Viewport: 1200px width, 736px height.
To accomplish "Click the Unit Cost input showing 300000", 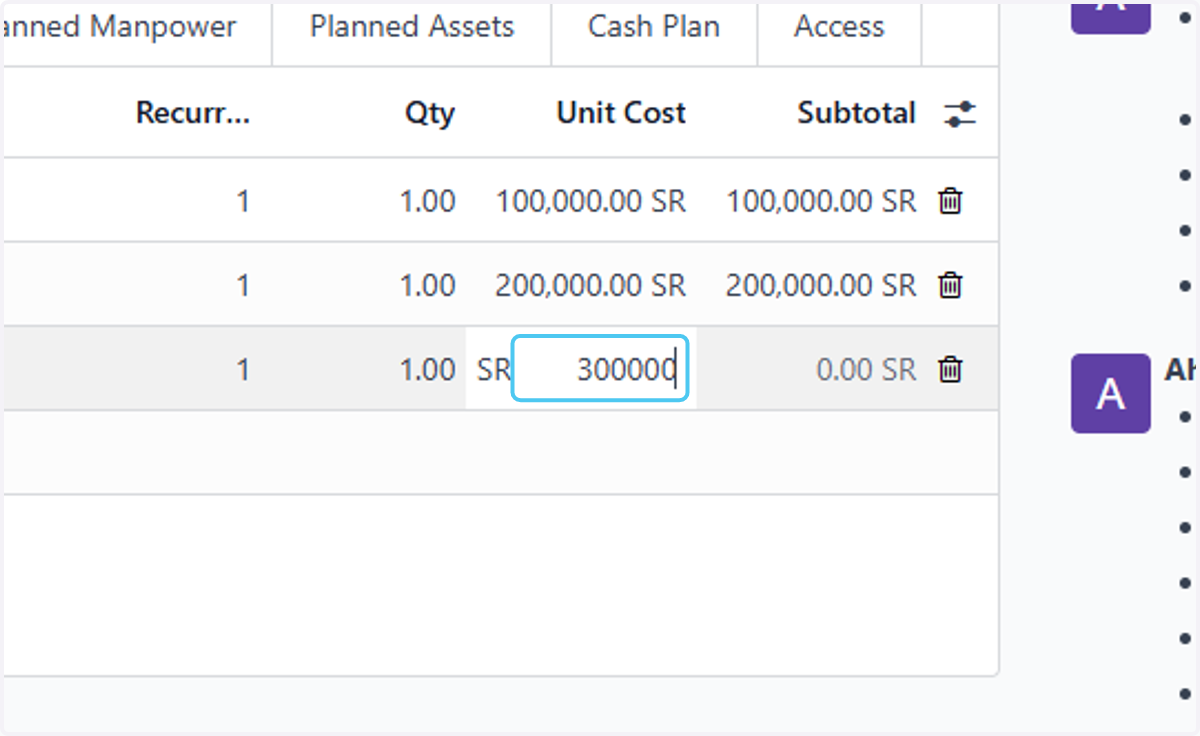I will point(600,369).
